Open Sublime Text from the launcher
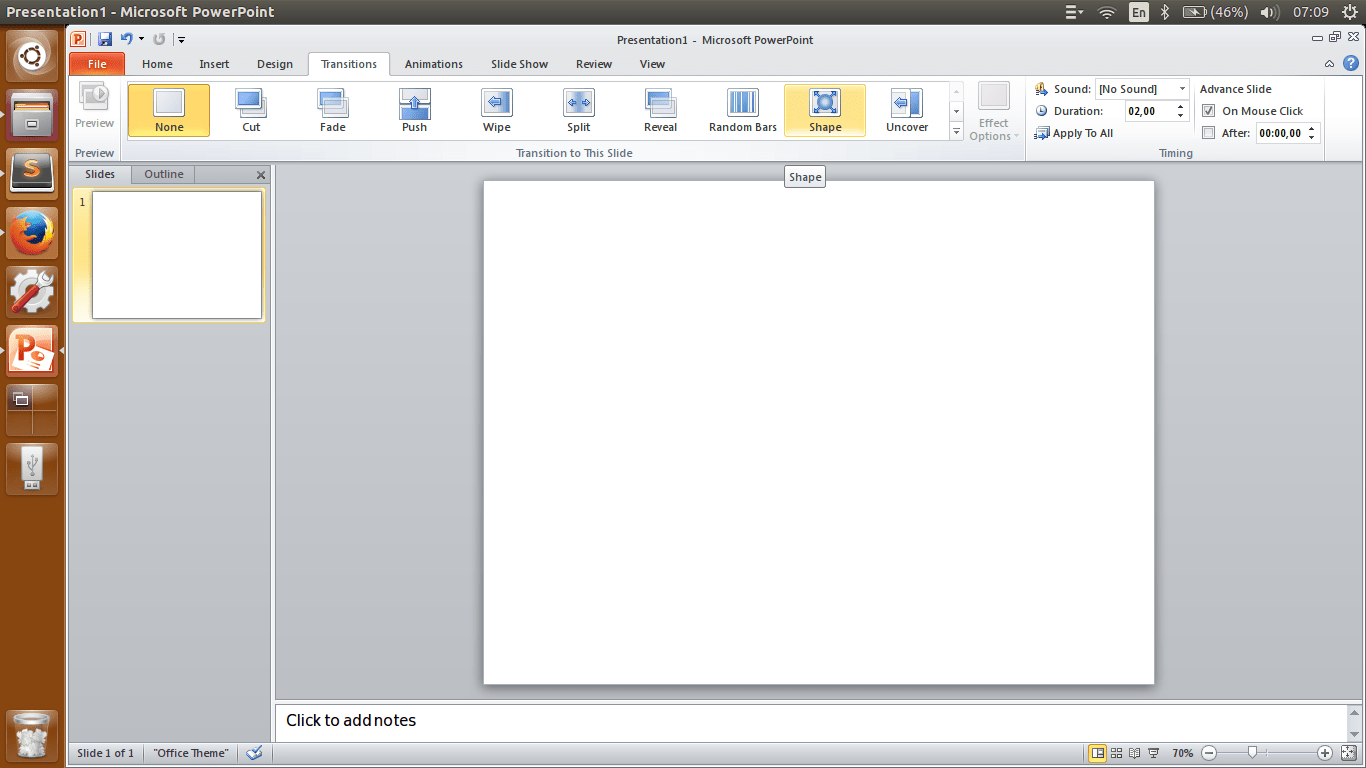This screenshot has width=1366, height=768. pyautogui.click(x=32, y=175)
